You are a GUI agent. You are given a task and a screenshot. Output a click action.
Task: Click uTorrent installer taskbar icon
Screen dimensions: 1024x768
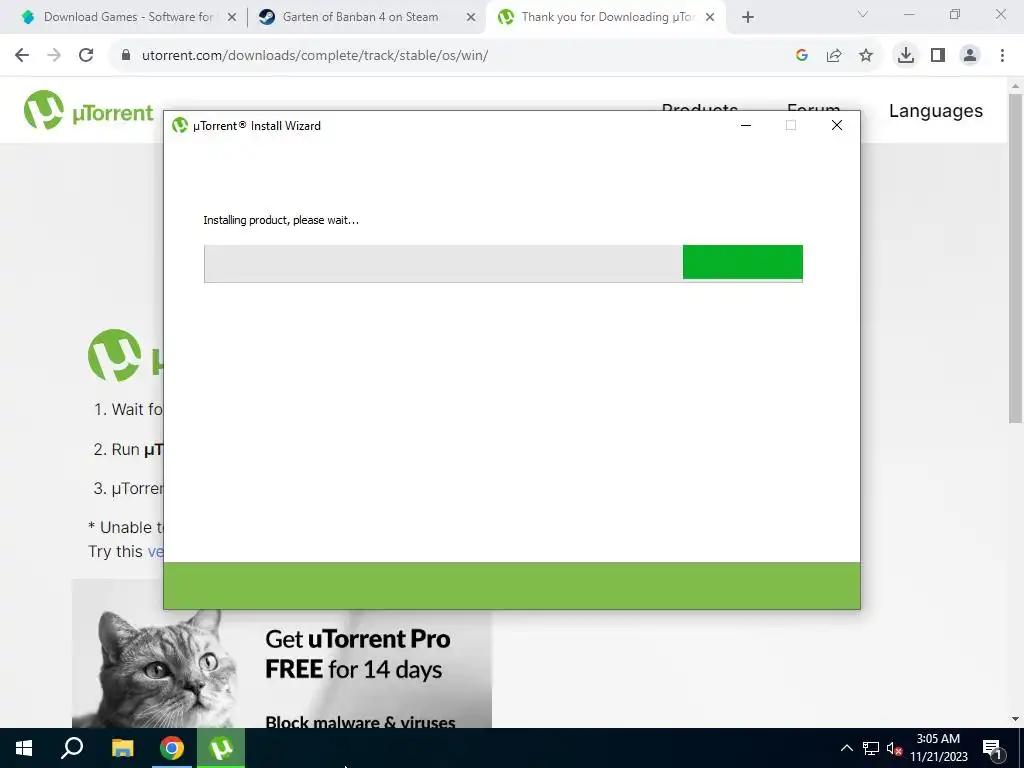(x=221, y=748)
